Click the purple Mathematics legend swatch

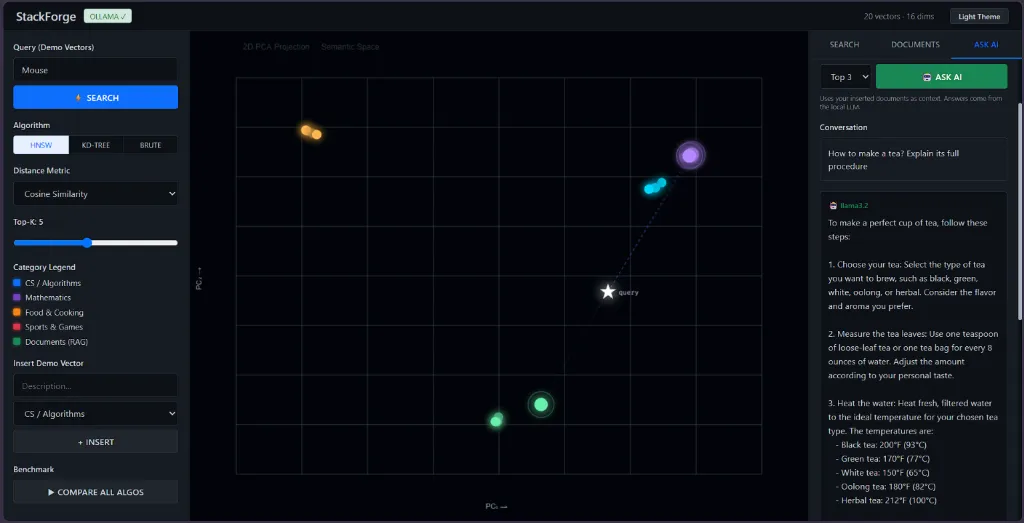click(x=17, y=297)
